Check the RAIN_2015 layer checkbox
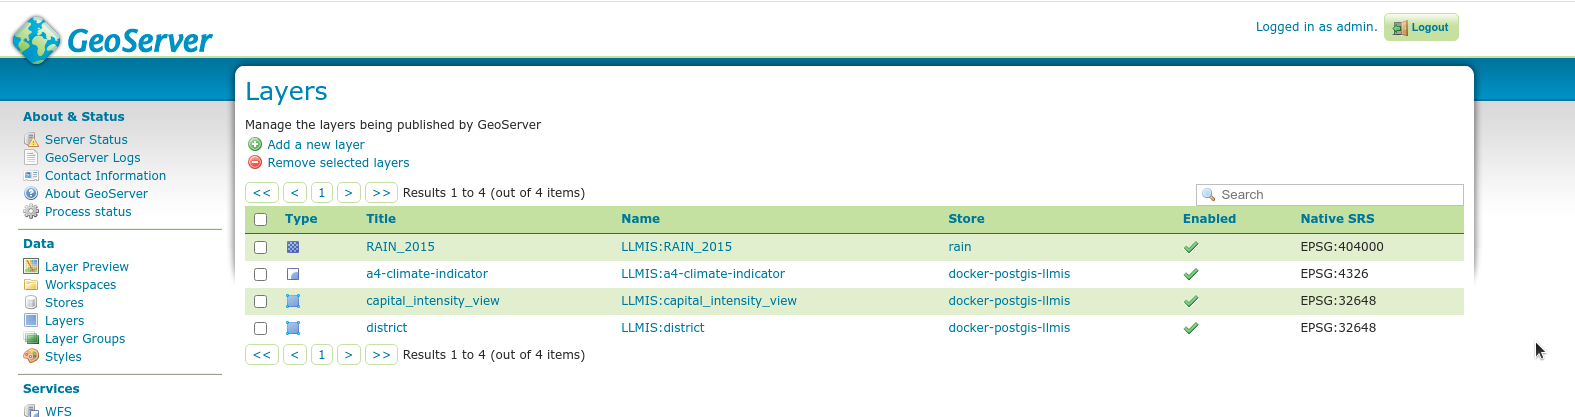 [x=261, y=247]
